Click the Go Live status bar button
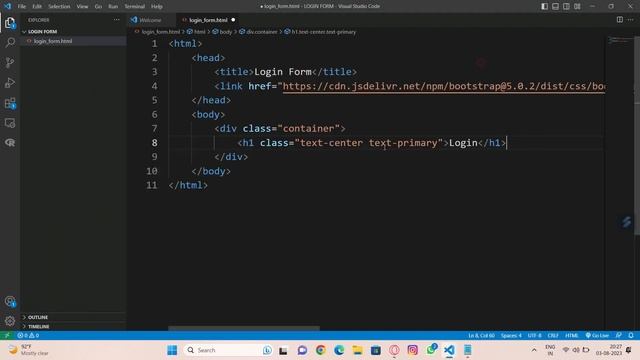Screen dimensions: 640x360 [x=597, y=335]
